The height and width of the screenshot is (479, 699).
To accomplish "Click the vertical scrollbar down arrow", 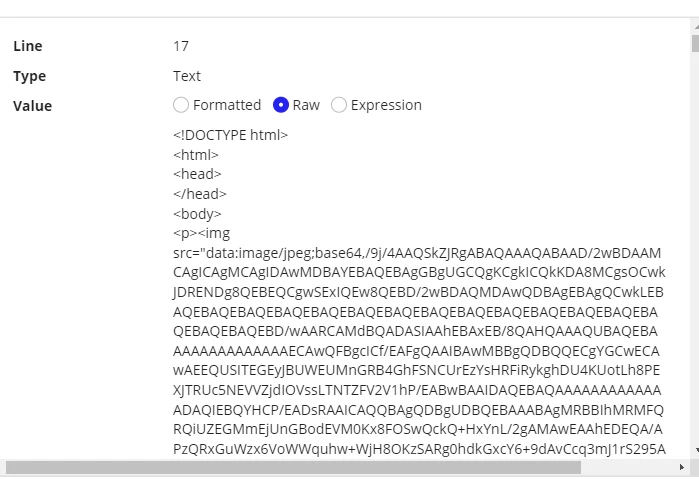I will 696,450.
